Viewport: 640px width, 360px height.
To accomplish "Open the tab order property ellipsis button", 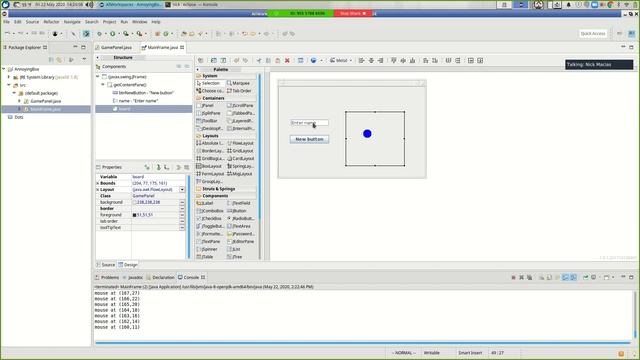I will pos(182,221).
